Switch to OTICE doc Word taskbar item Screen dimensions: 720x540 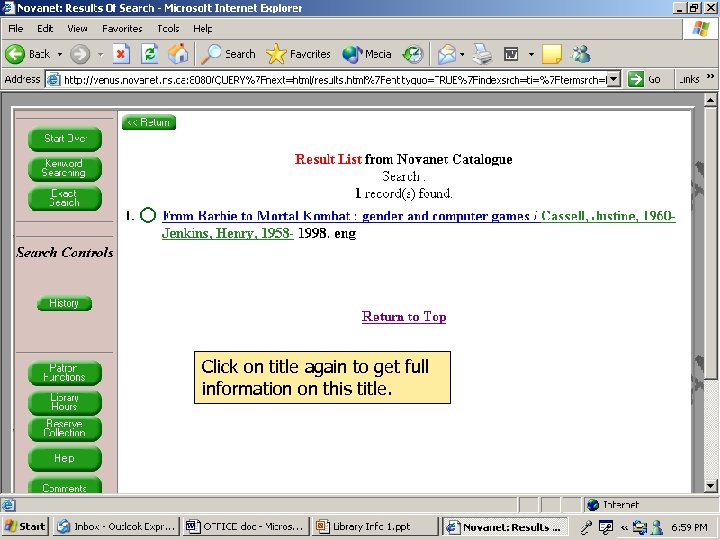[x=245, y=527]
